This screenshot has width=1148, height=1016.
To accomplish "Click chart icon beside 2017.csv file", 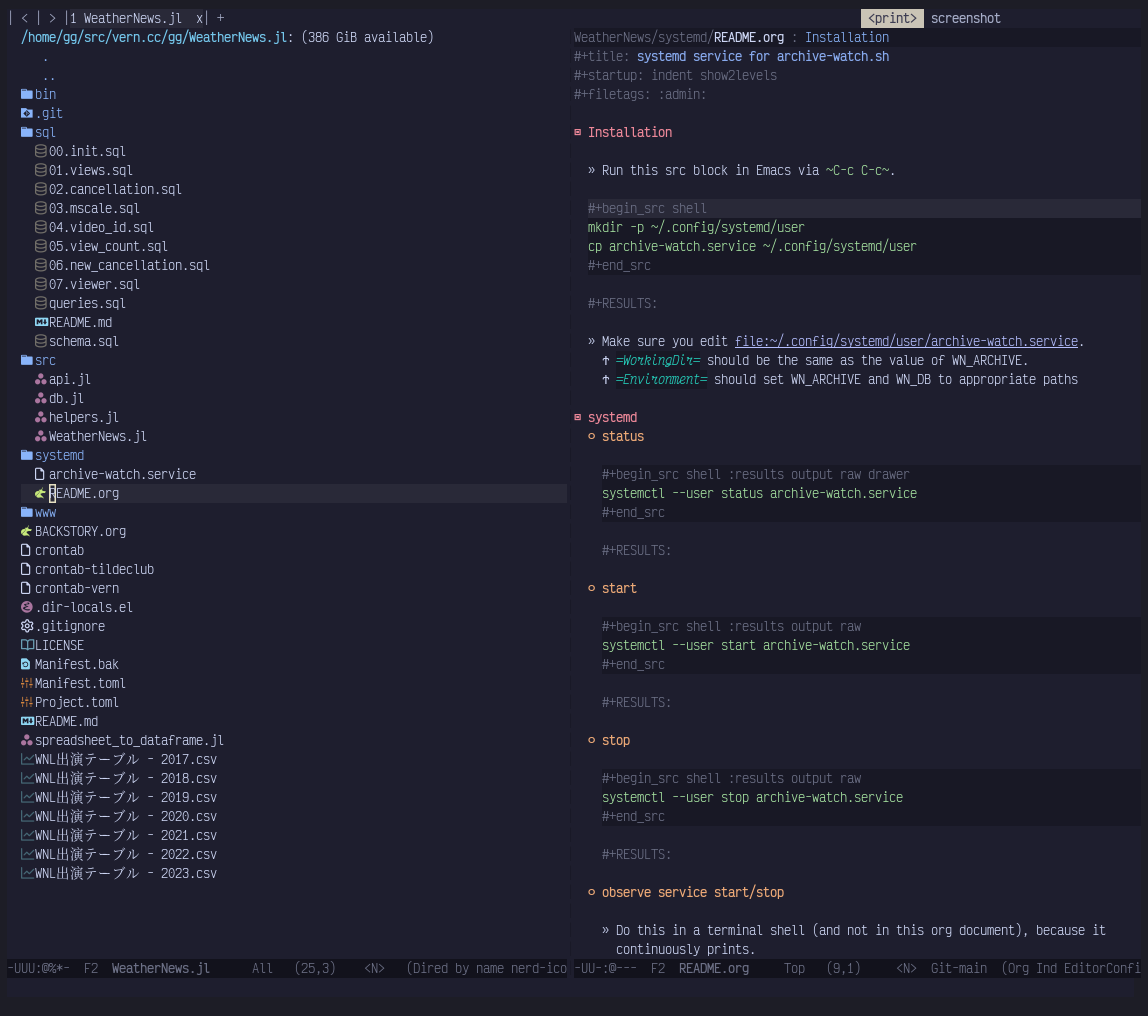I will click(x=27, y=760).
